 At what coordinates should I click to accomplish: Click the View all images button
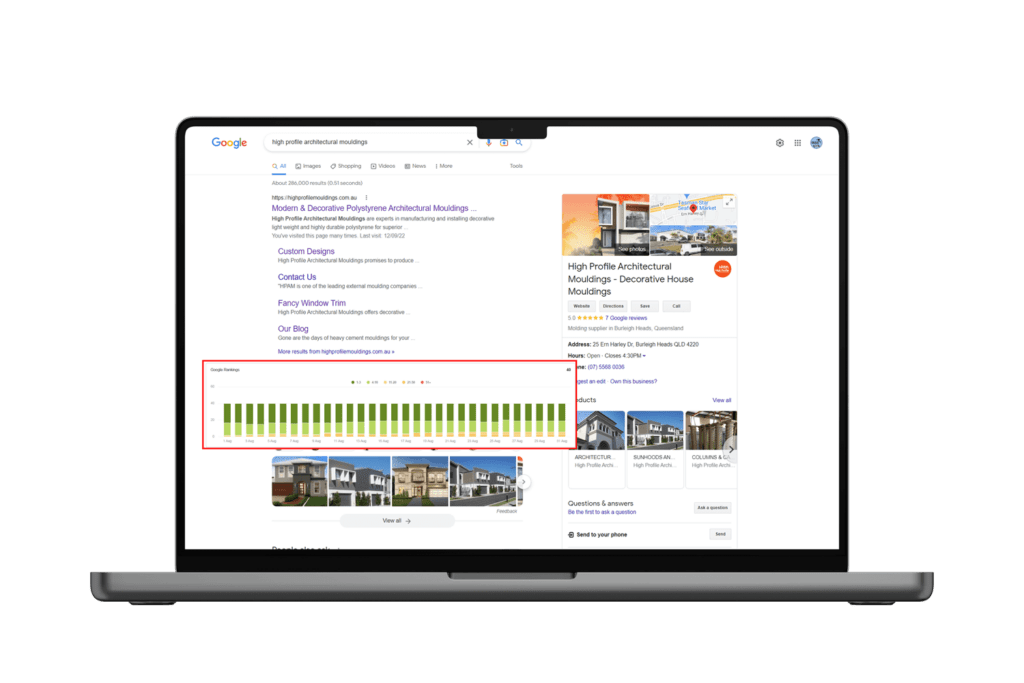(397, 521)
